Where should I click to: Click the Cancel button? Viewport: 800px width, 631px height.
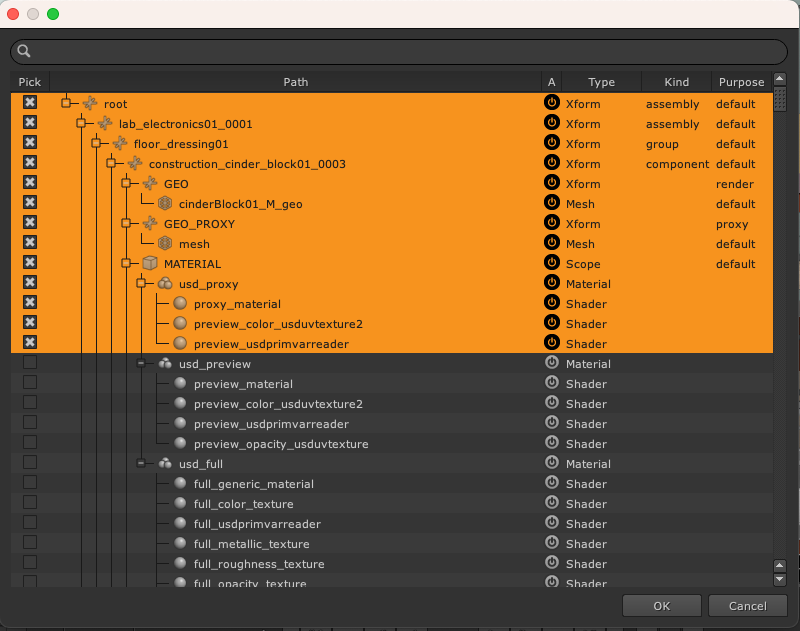747,605
